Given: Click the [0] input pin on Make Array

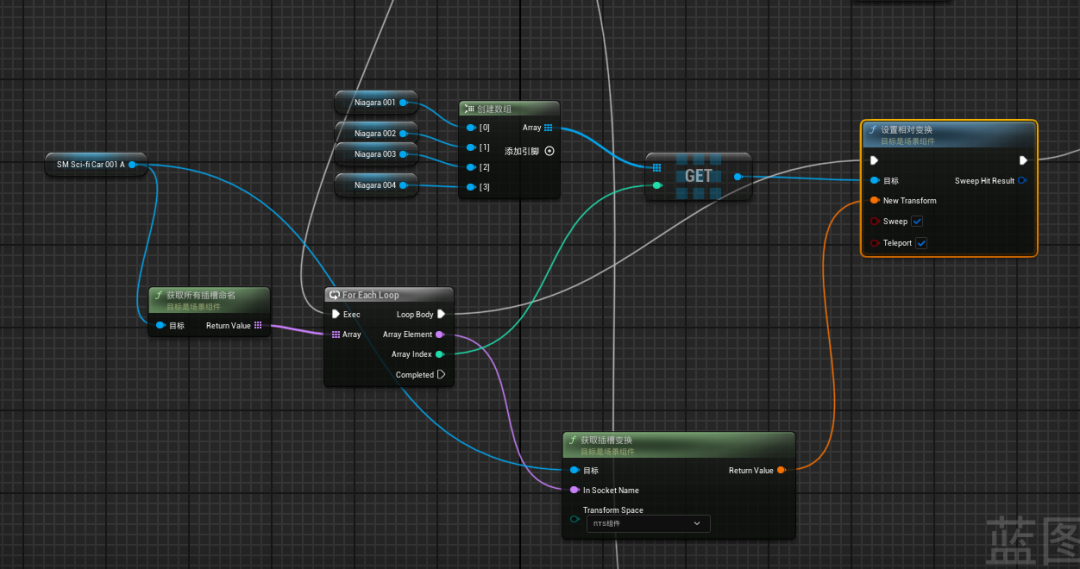Looking at the screenshot, I should pos(471,127).
